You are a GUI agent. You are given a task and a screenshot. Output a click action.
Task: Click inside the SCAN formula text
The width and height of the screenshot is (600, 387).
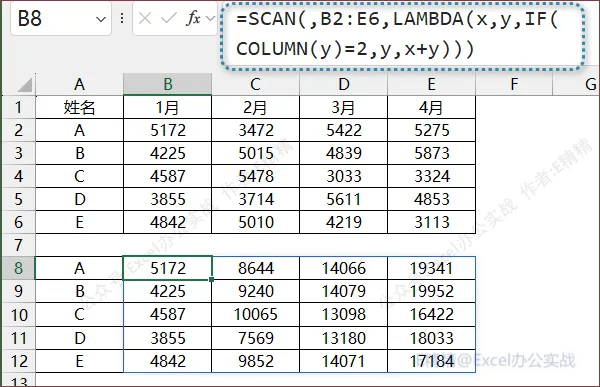(x=396, y=34)
